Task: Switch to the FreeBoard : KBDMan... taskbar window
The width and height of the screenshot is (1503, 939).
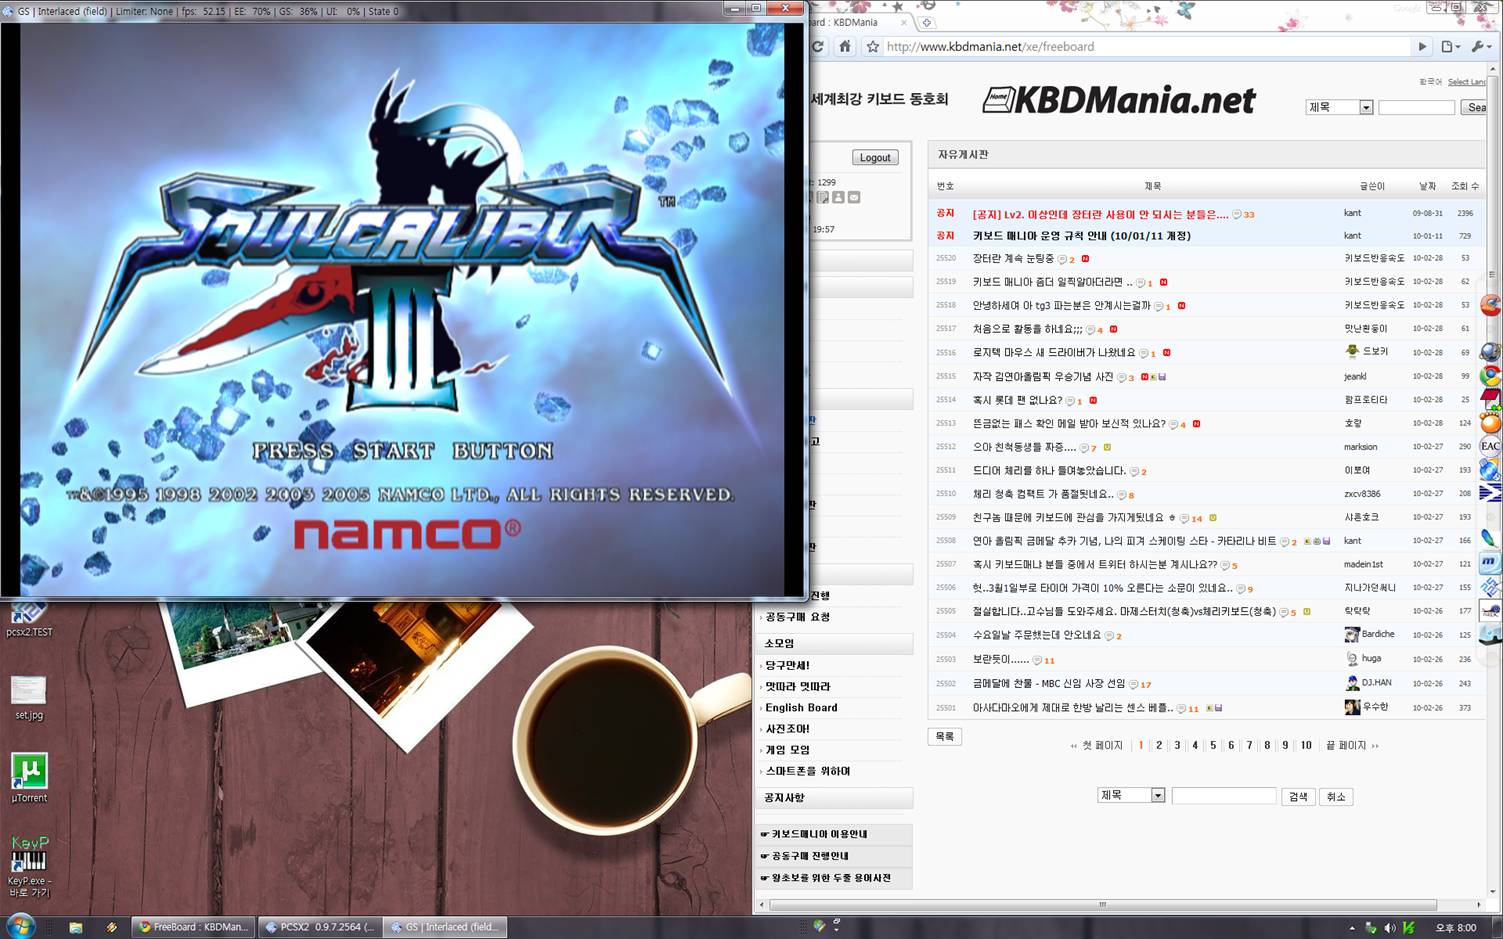Action: pos(194,927)
